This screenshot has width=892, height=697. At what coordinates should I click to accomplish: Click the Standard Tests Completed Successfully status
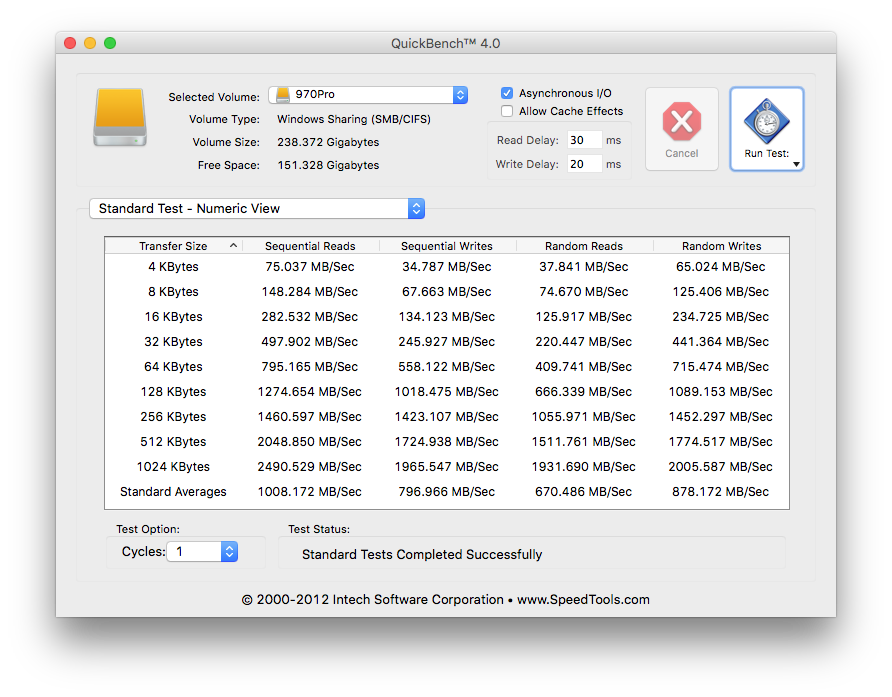(x=422, y=554)
